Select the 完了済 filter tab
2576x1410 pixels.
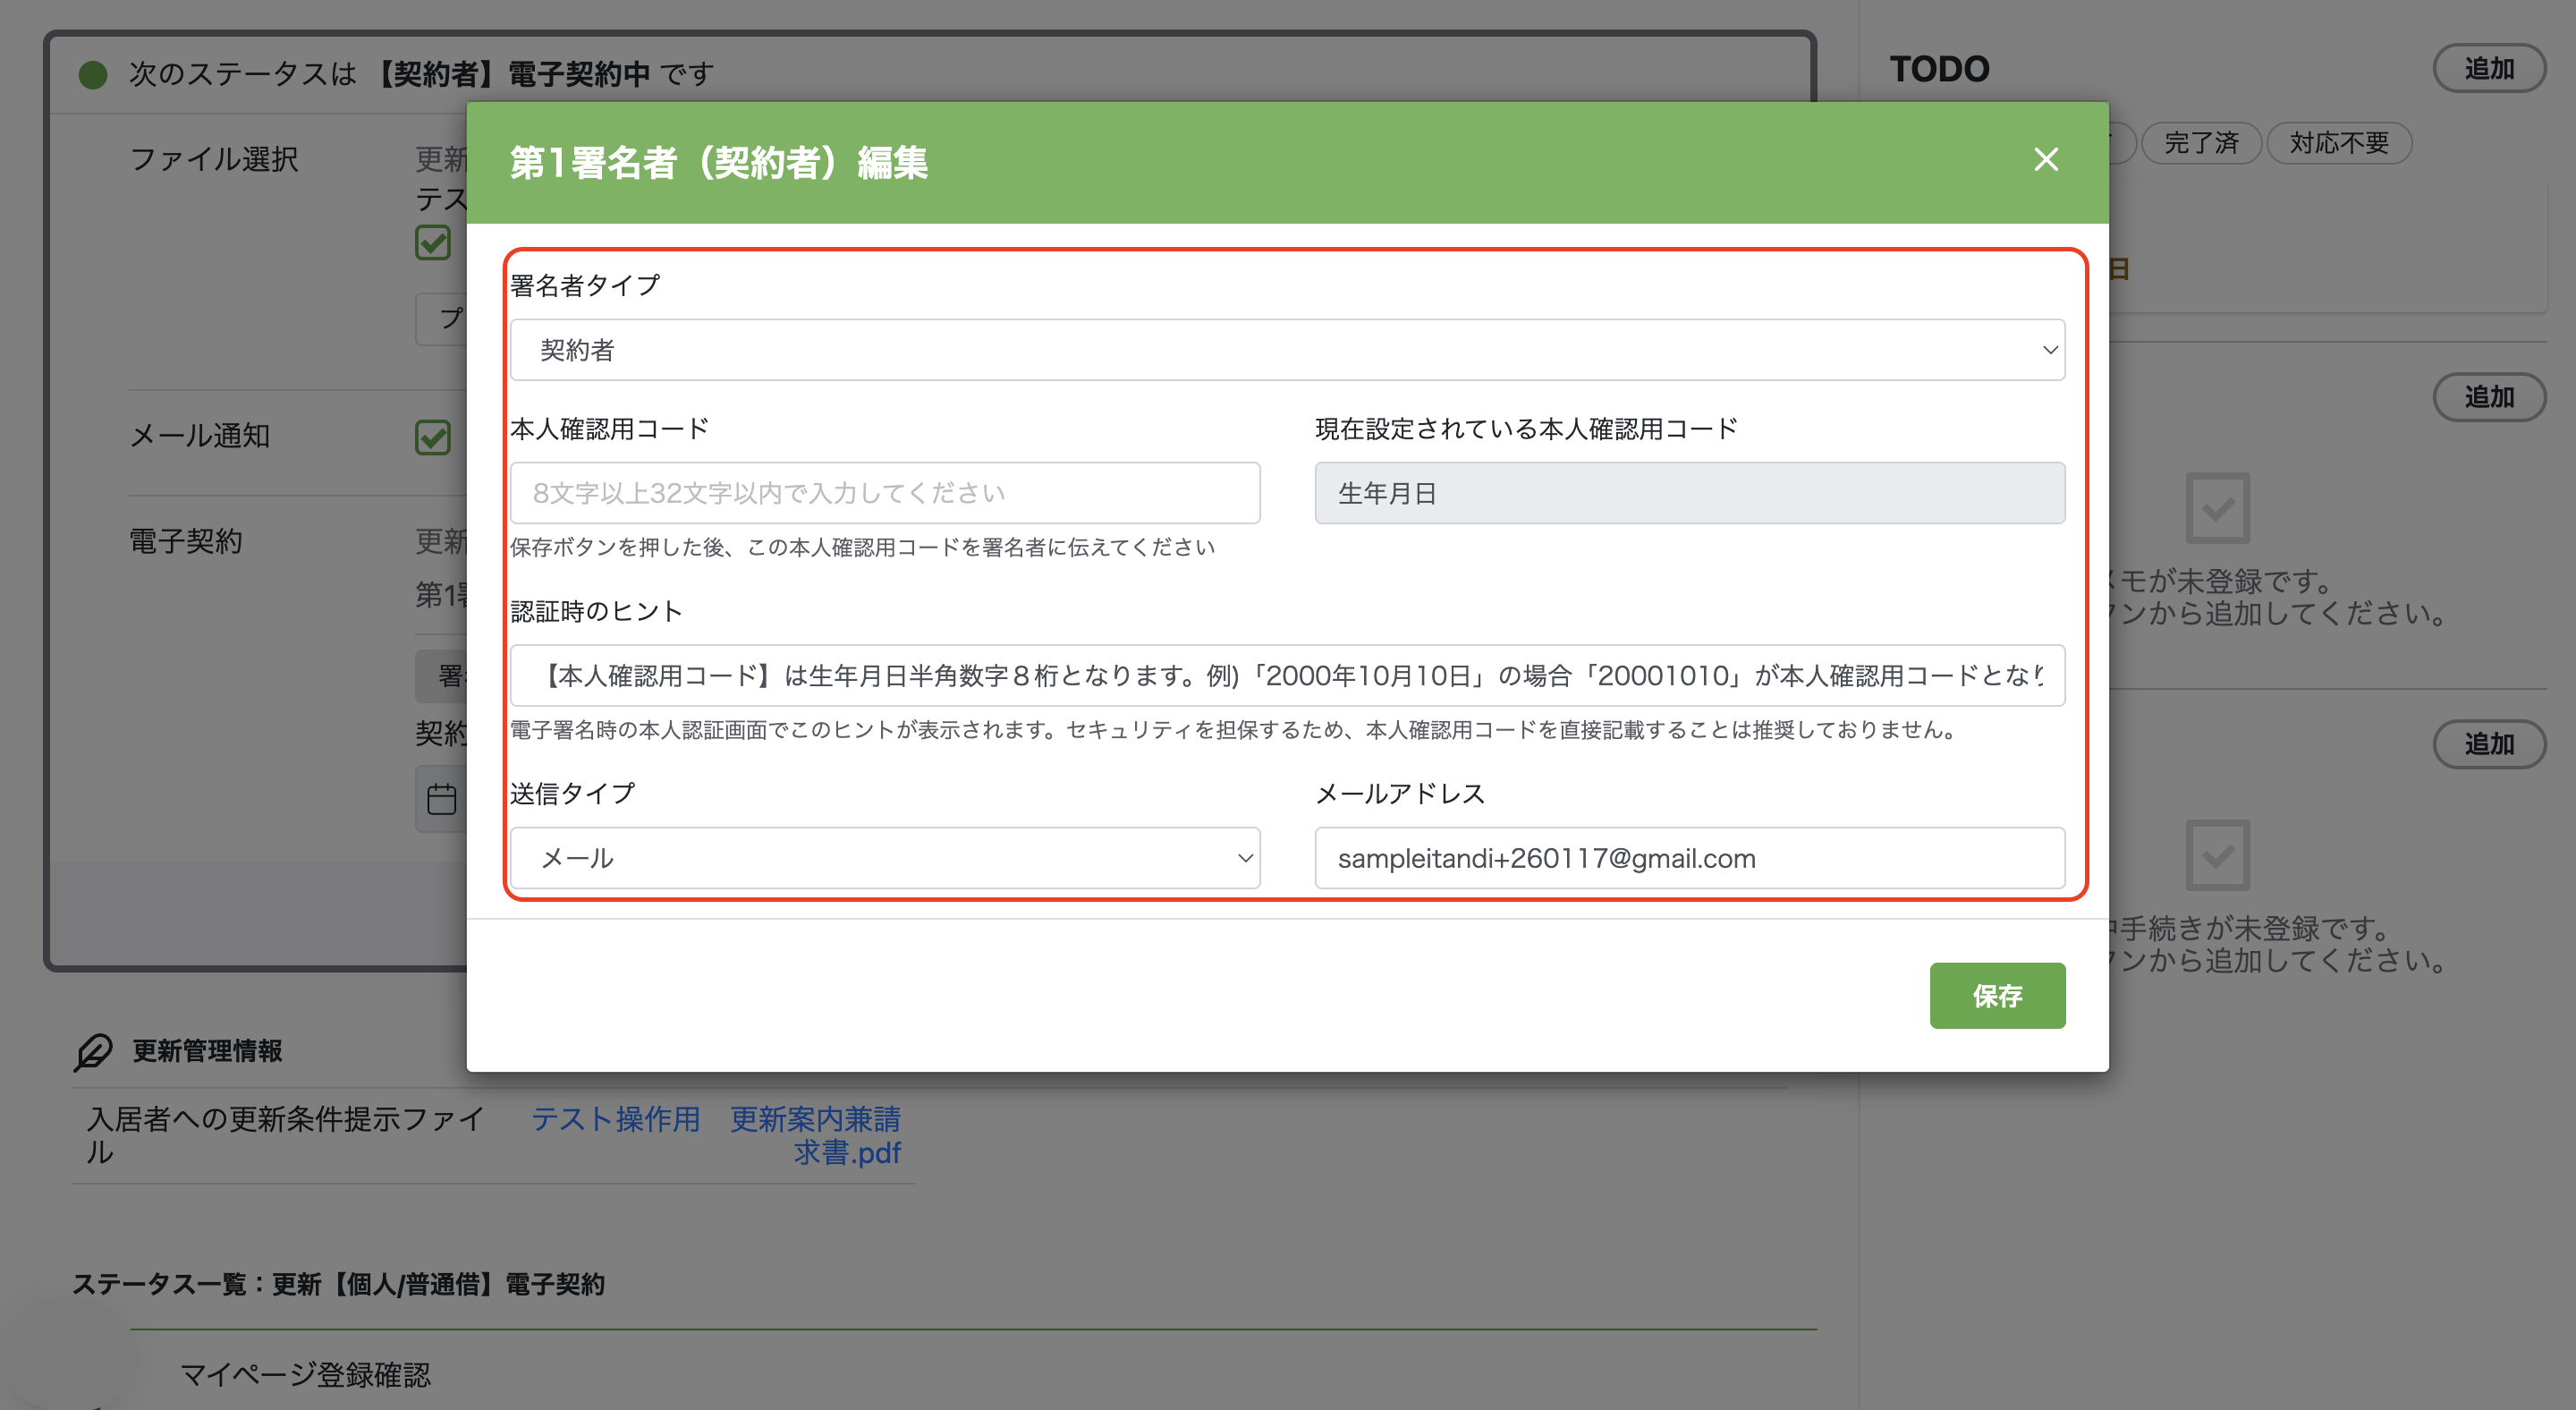(2201, 143)
